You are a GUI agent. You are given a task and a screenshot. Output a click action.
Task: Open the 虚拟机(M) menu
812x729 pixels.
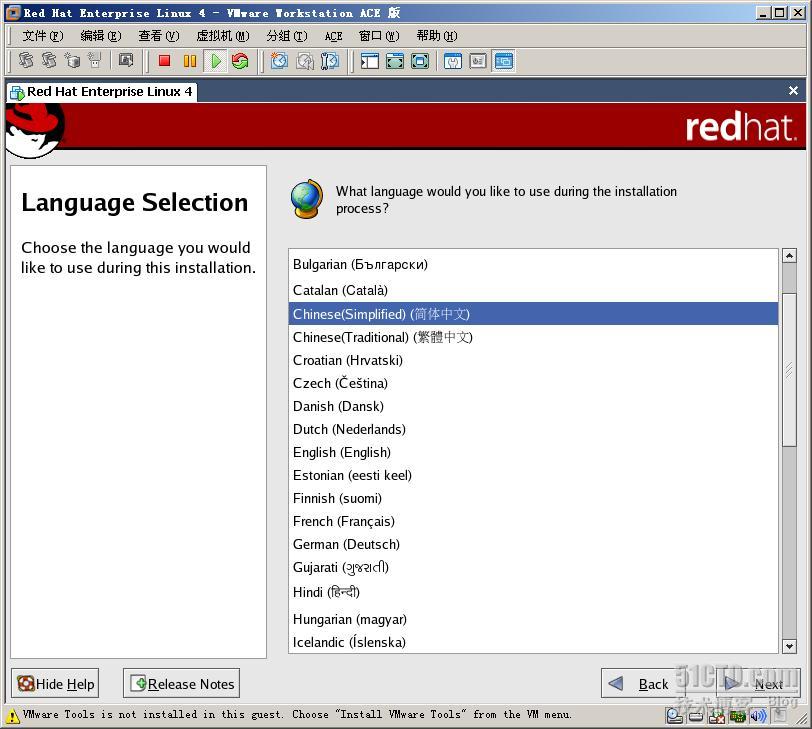223,36
